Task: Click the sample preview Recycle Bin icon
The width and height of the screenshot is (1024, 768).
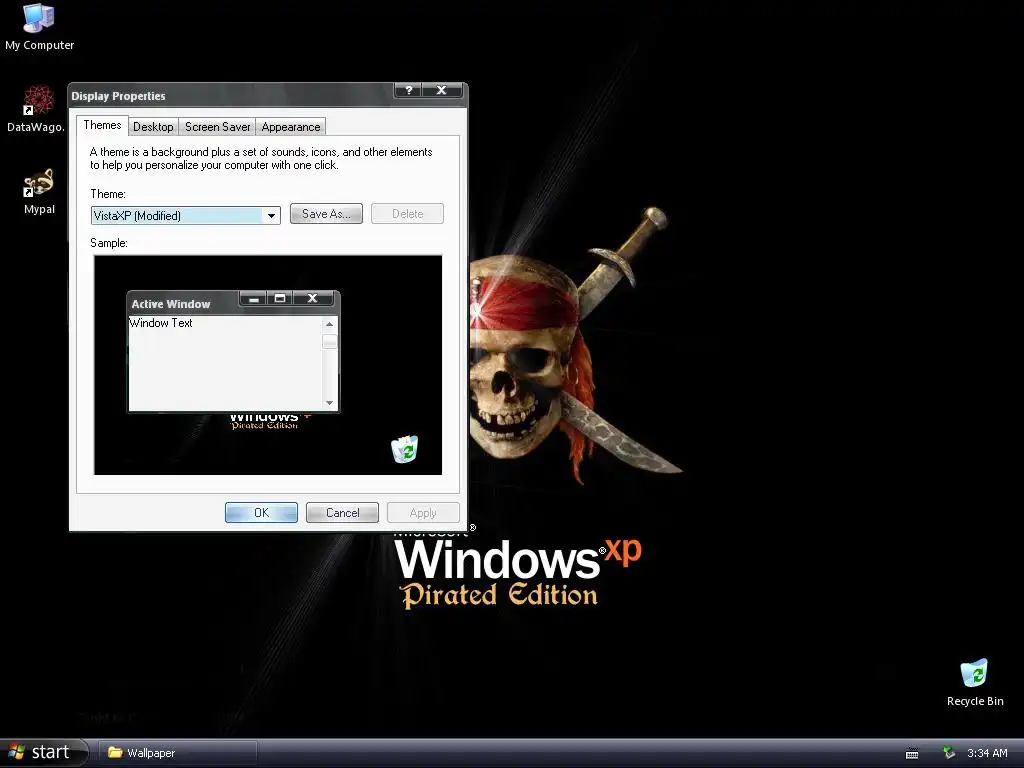Action: 405,449
